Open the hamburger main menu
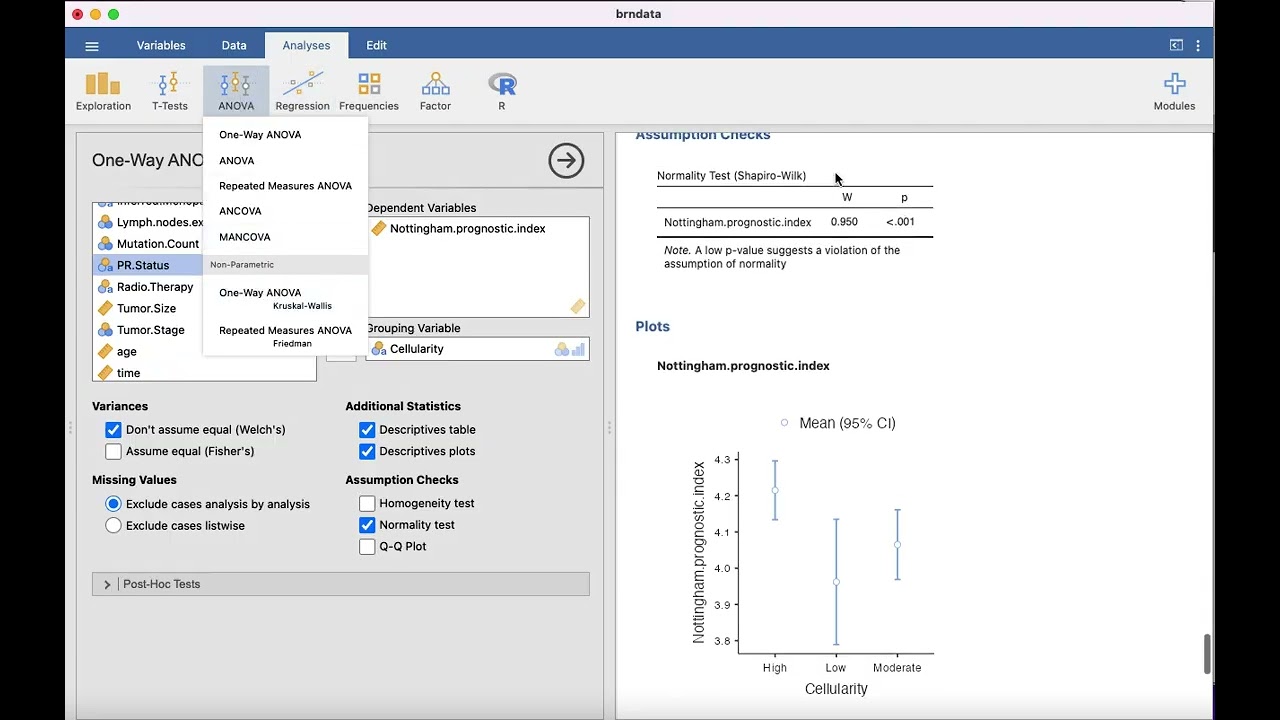This screenshot has height=720, width=1280. [92, 46]
